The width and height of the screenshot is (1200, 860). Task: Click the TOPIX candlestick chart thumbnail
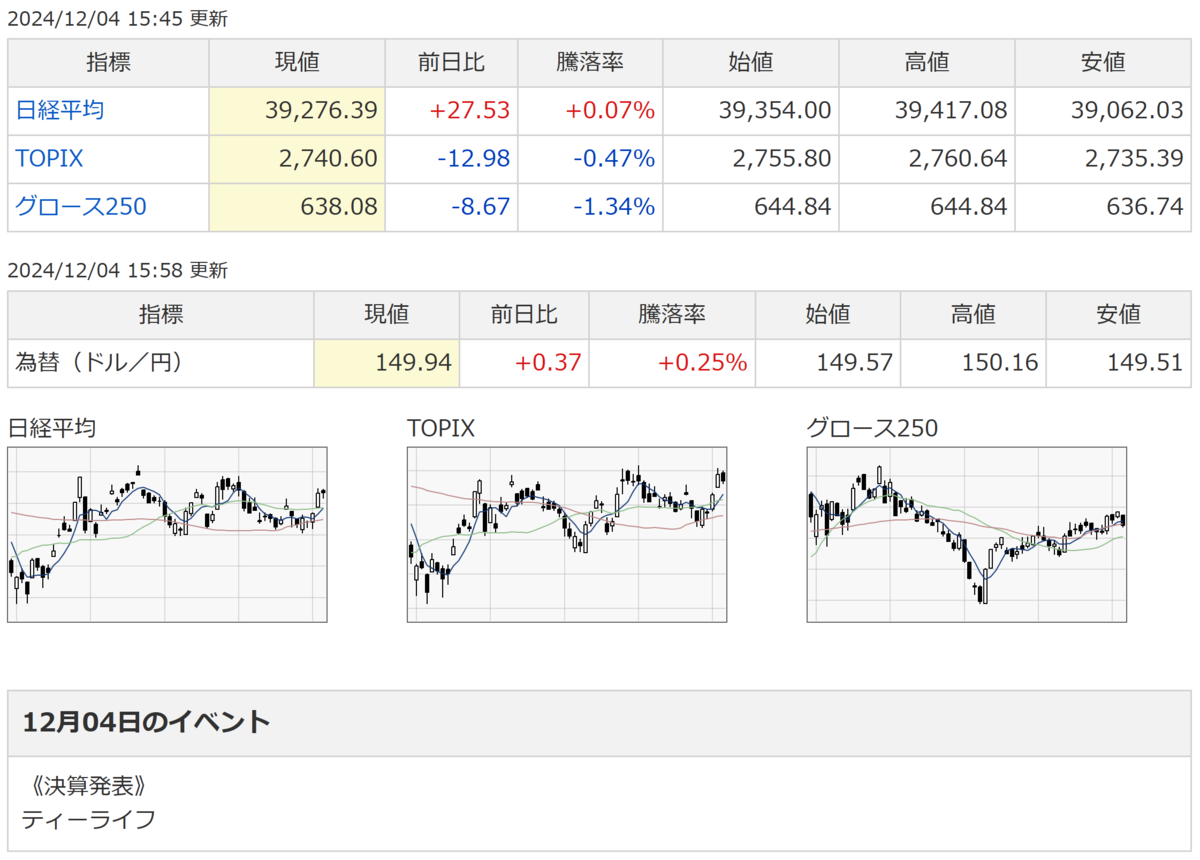pos(567,535)
